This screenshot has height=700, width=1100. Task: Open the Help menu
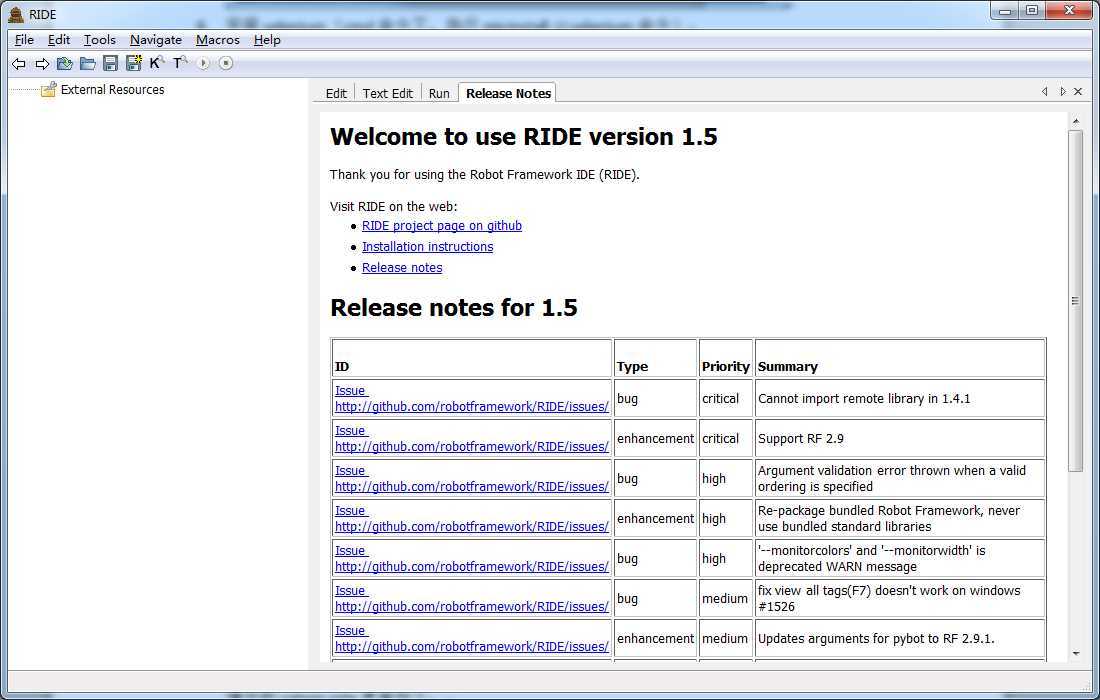pos(267,40)
